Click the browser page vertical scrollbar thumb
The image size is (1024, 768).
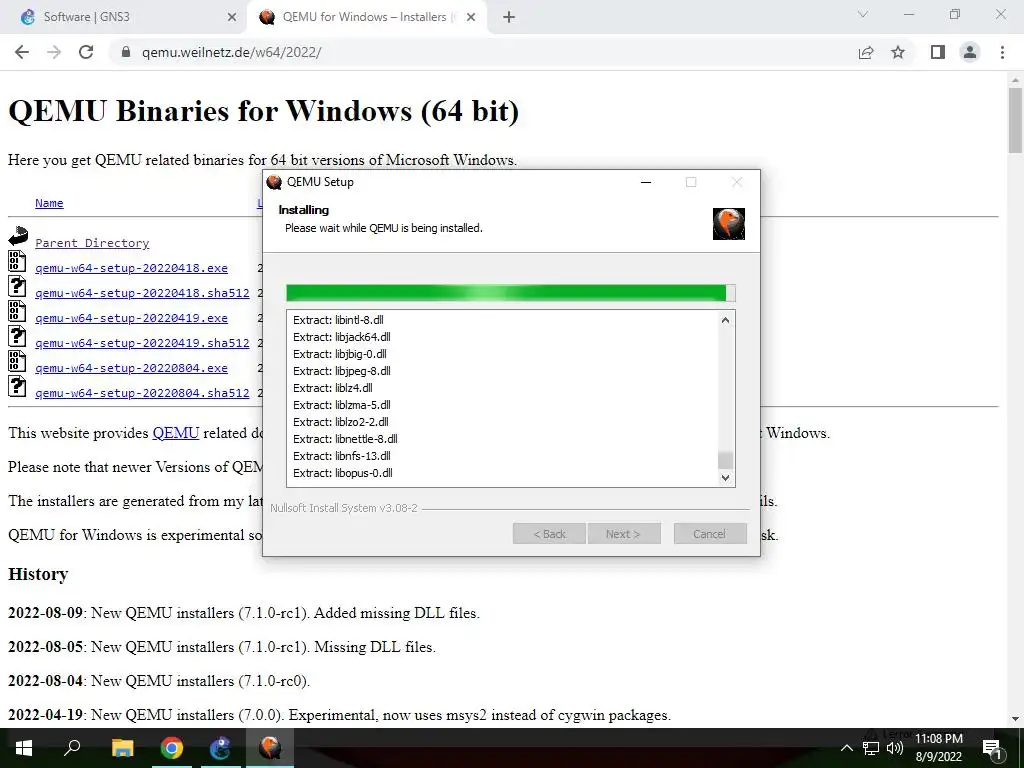pyautogui.click(x=1015, y=120)
